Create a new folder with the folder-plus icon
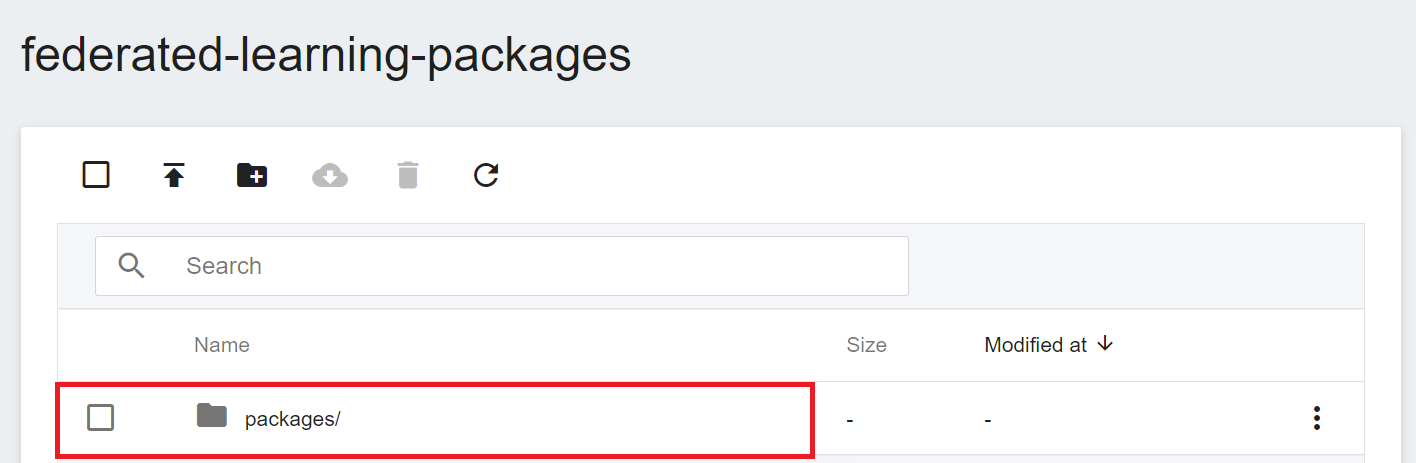 click(x=252, y=176)
